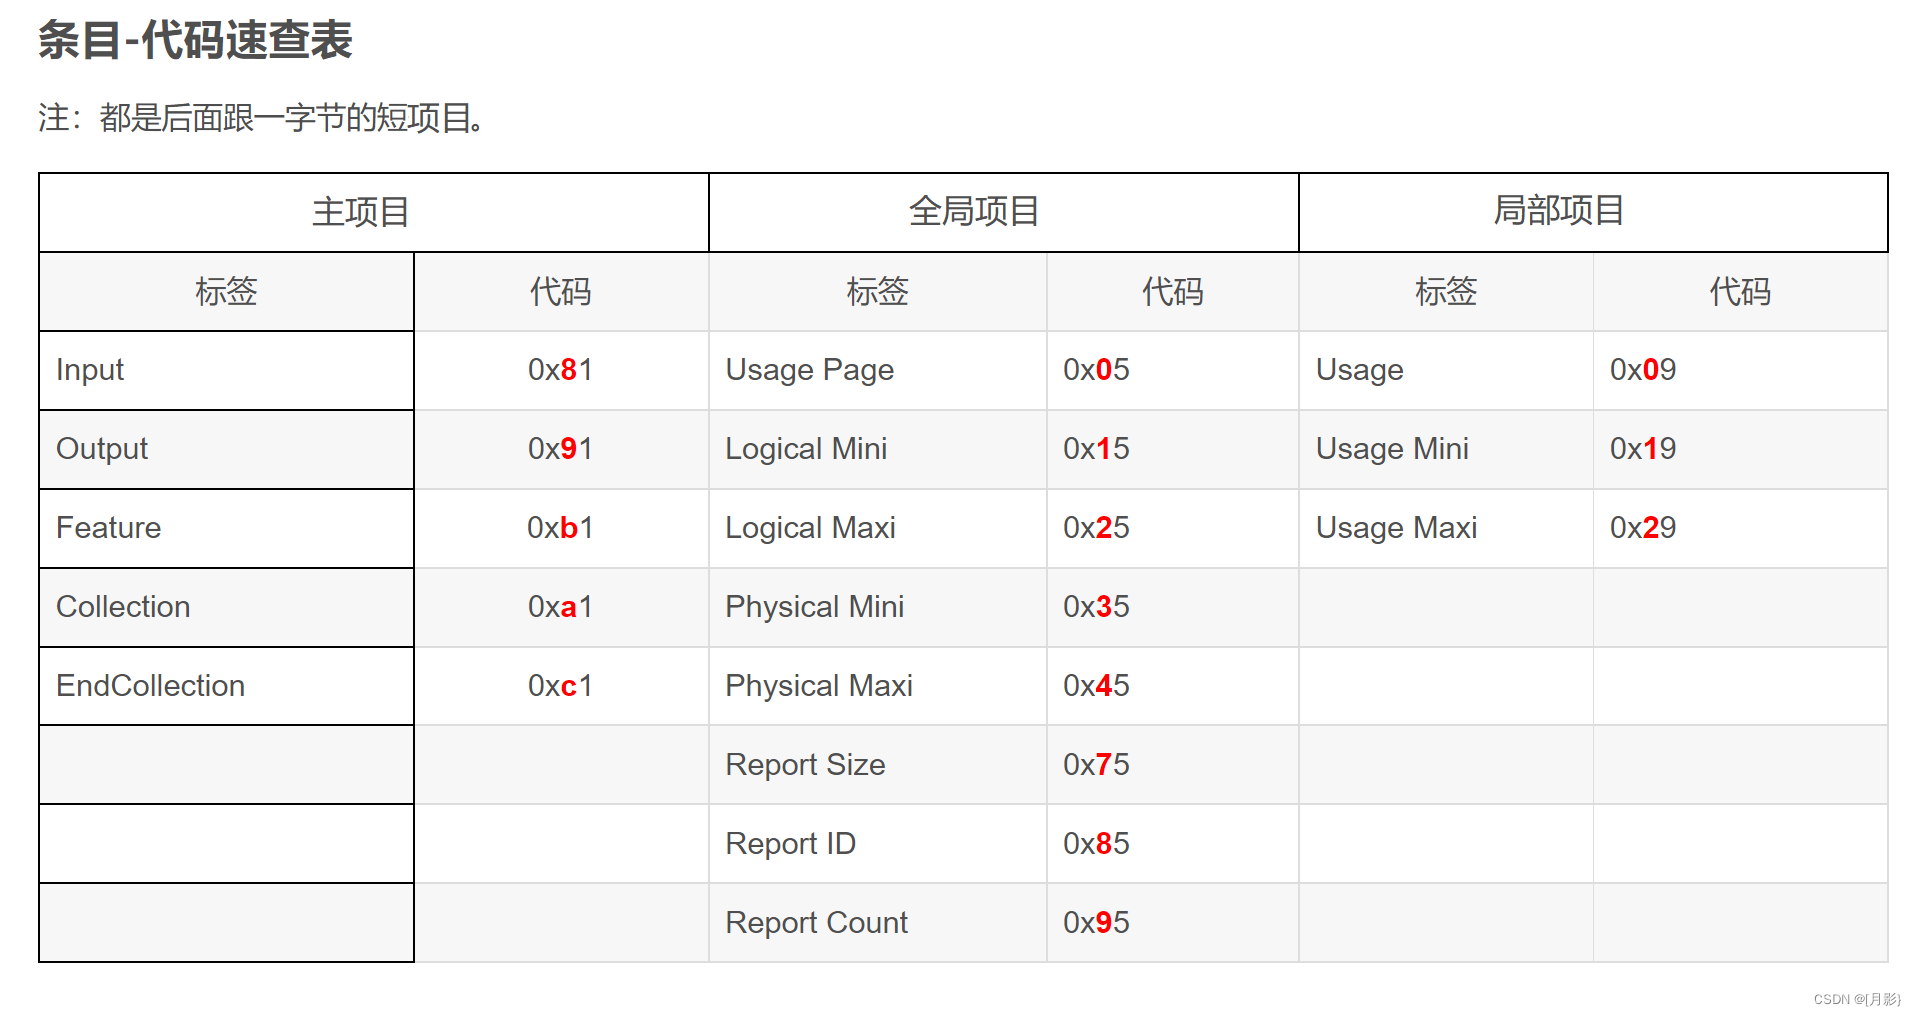Select the Report Count cell
Viewport: 1916px width, 1016px height.
click(877, 923)
